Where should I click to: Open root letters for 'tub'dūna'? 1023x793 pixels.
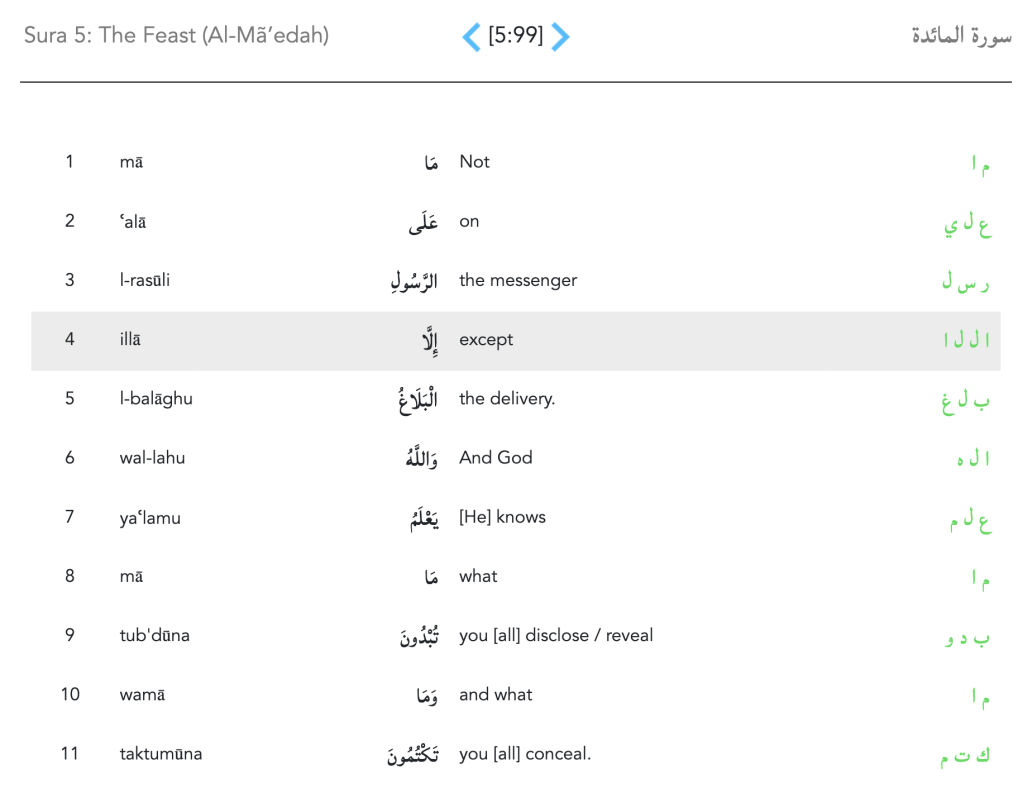point(967,638)
